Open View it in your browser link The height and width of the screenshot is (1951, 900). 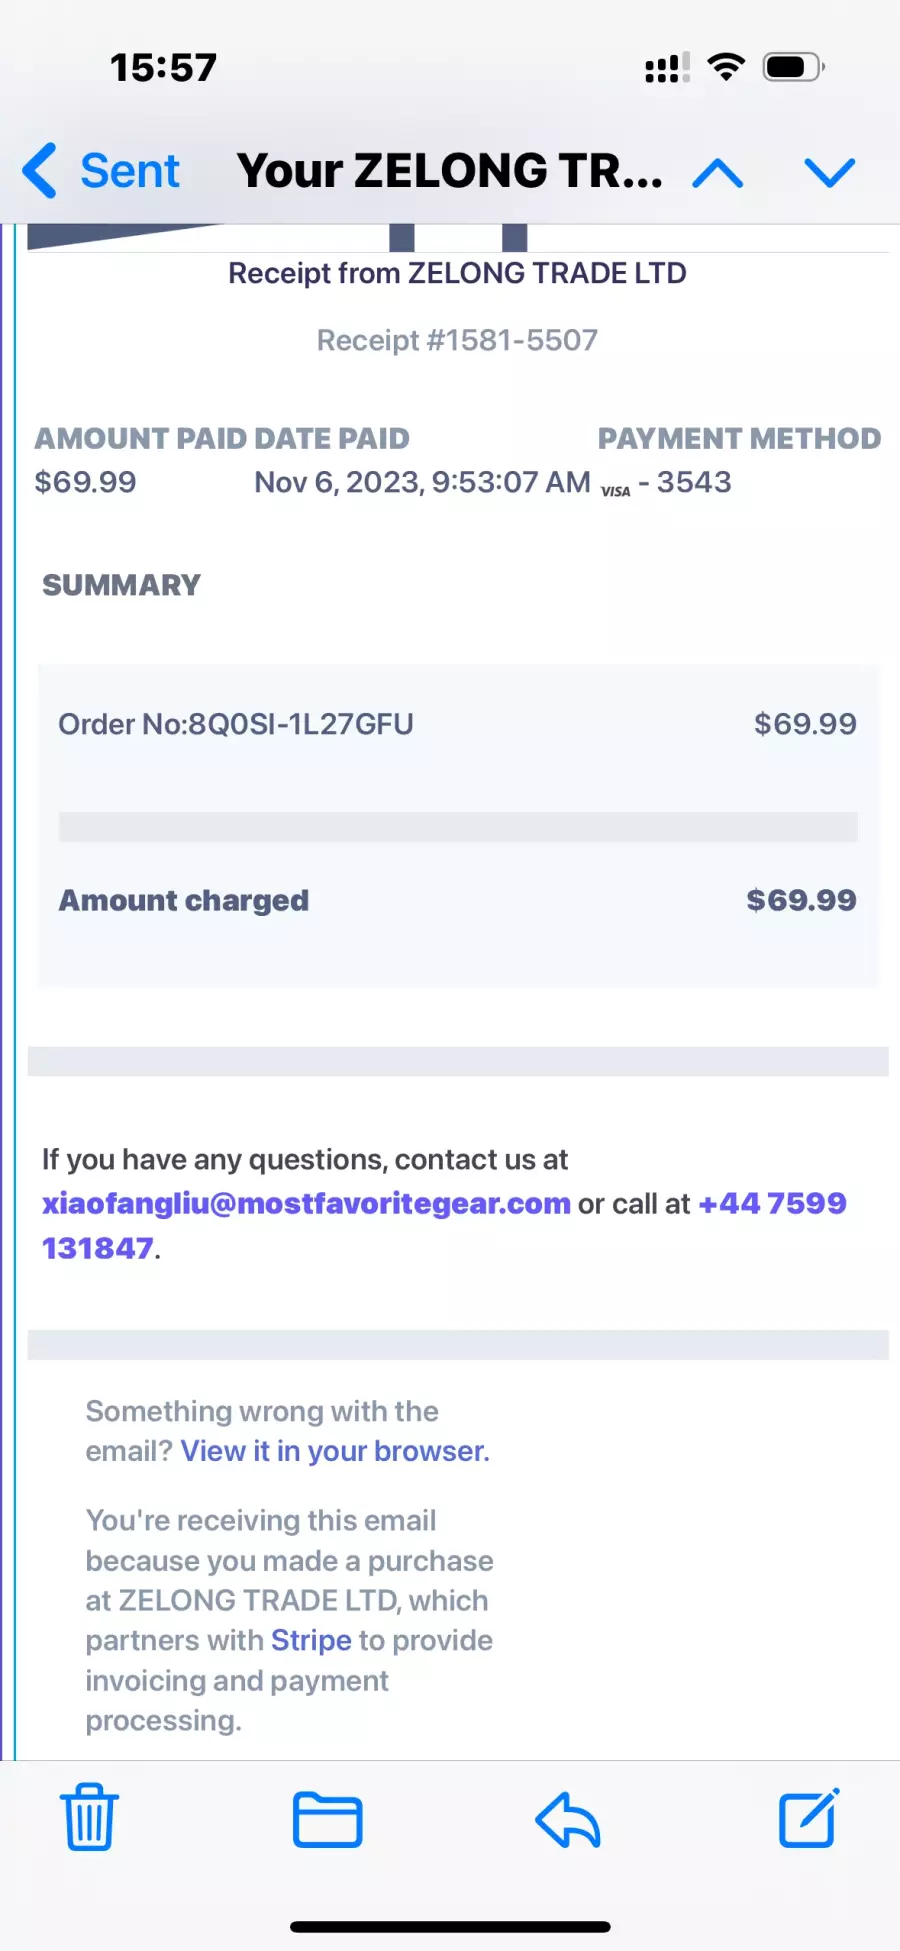click(335, 1451)
